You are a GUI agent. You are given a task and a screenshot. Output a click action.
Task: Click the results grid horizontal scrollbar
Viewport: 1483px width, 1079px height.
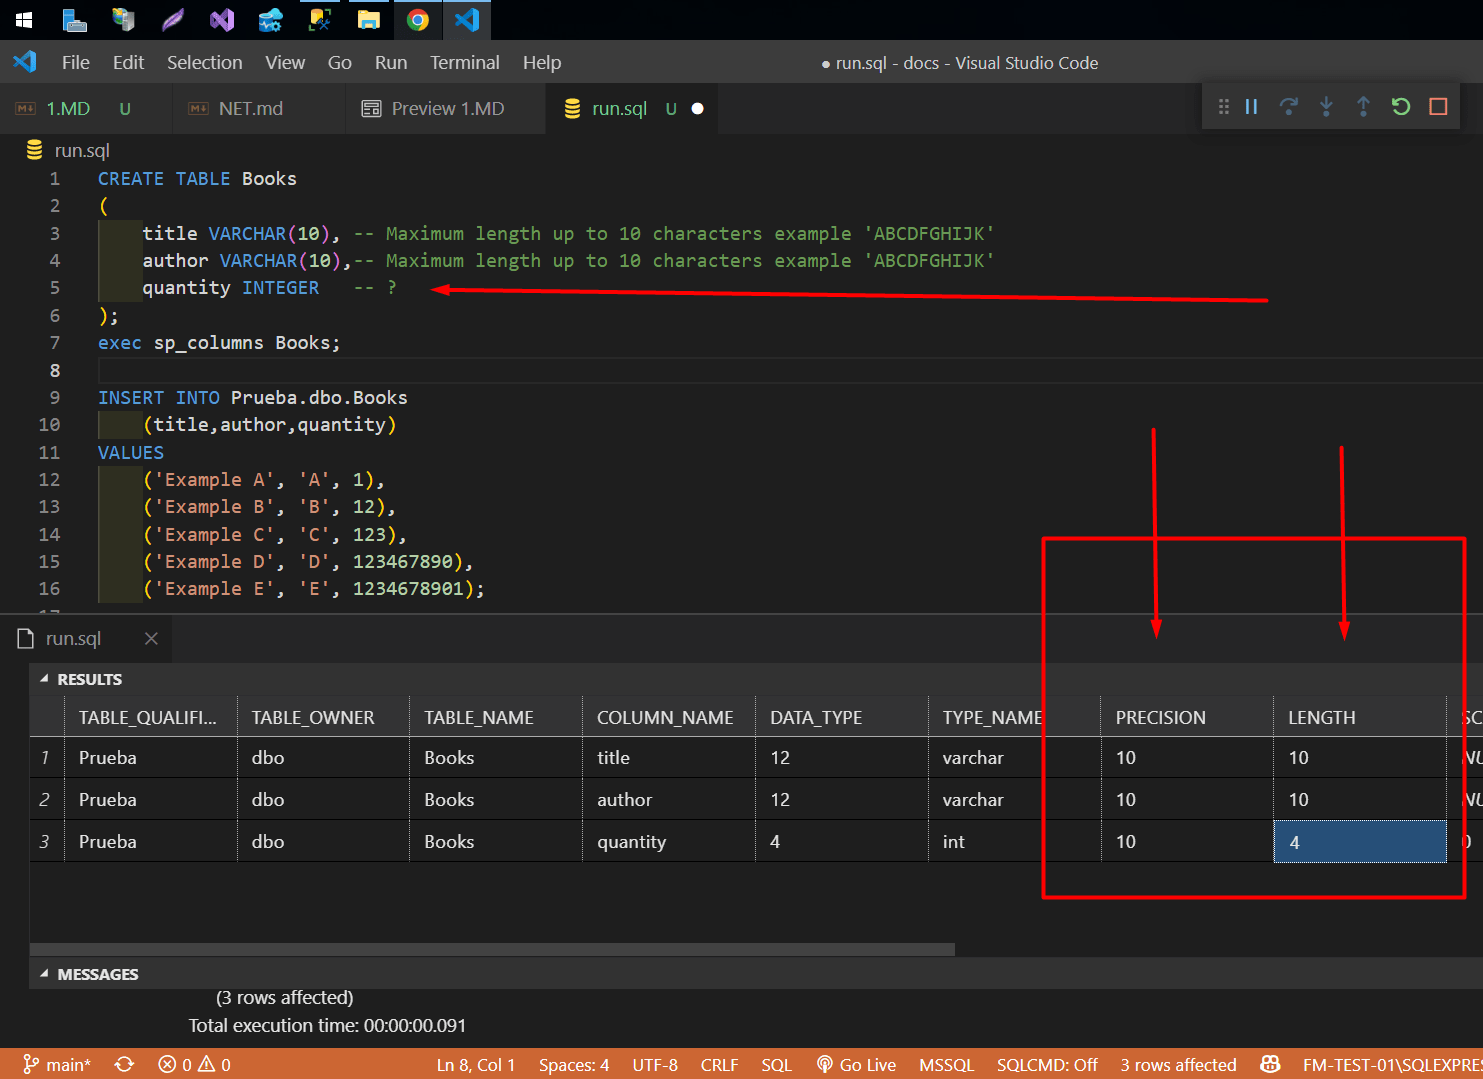point(490,948)
